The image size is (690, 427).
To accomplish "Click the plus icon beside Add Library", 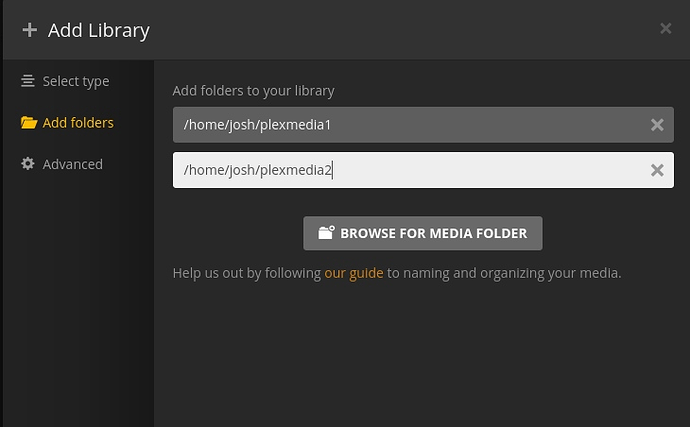I will (x=29, y=30).
